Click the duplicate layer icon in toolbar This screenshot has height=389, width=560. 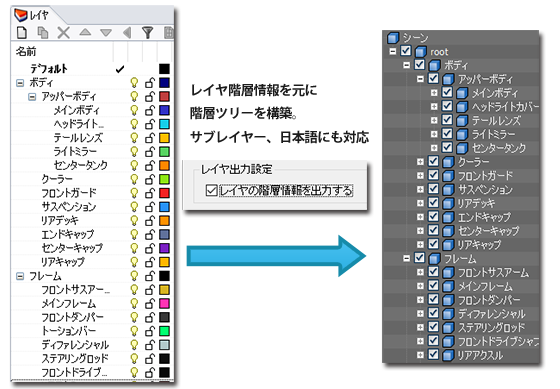pos(43,33)
